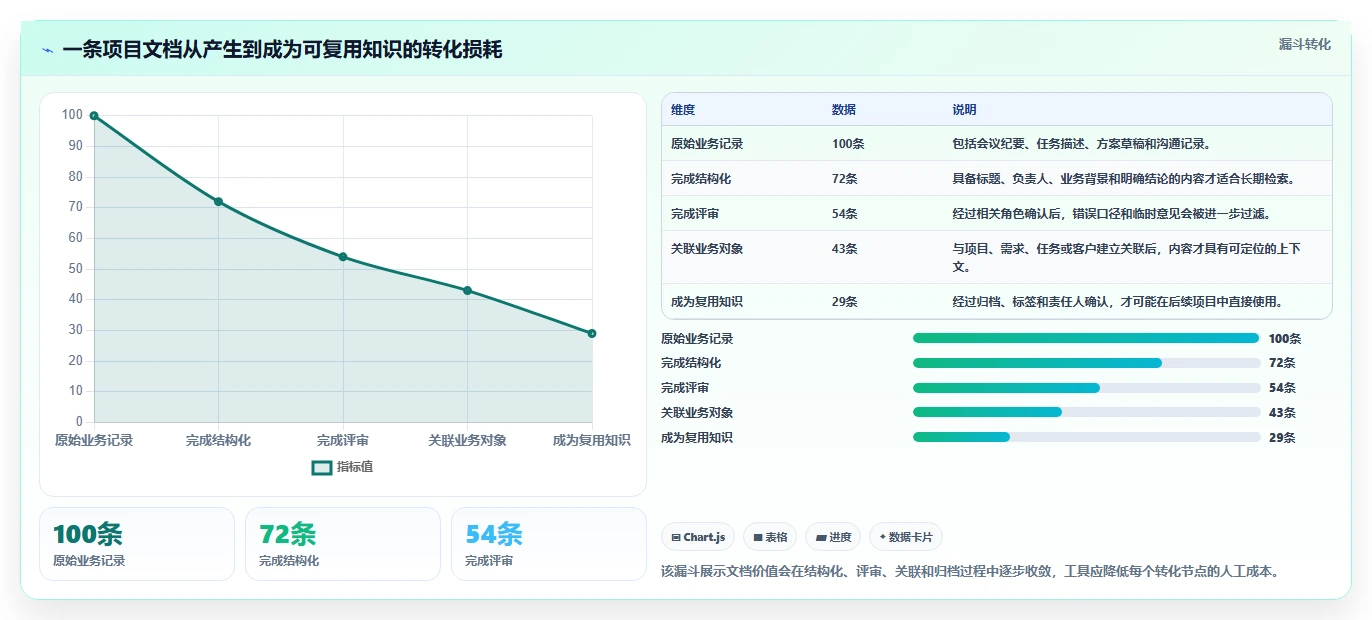The image size is (1372, 620).
Task: Click the 完成结构化 progress bar
Action: tap(1086, 363)
